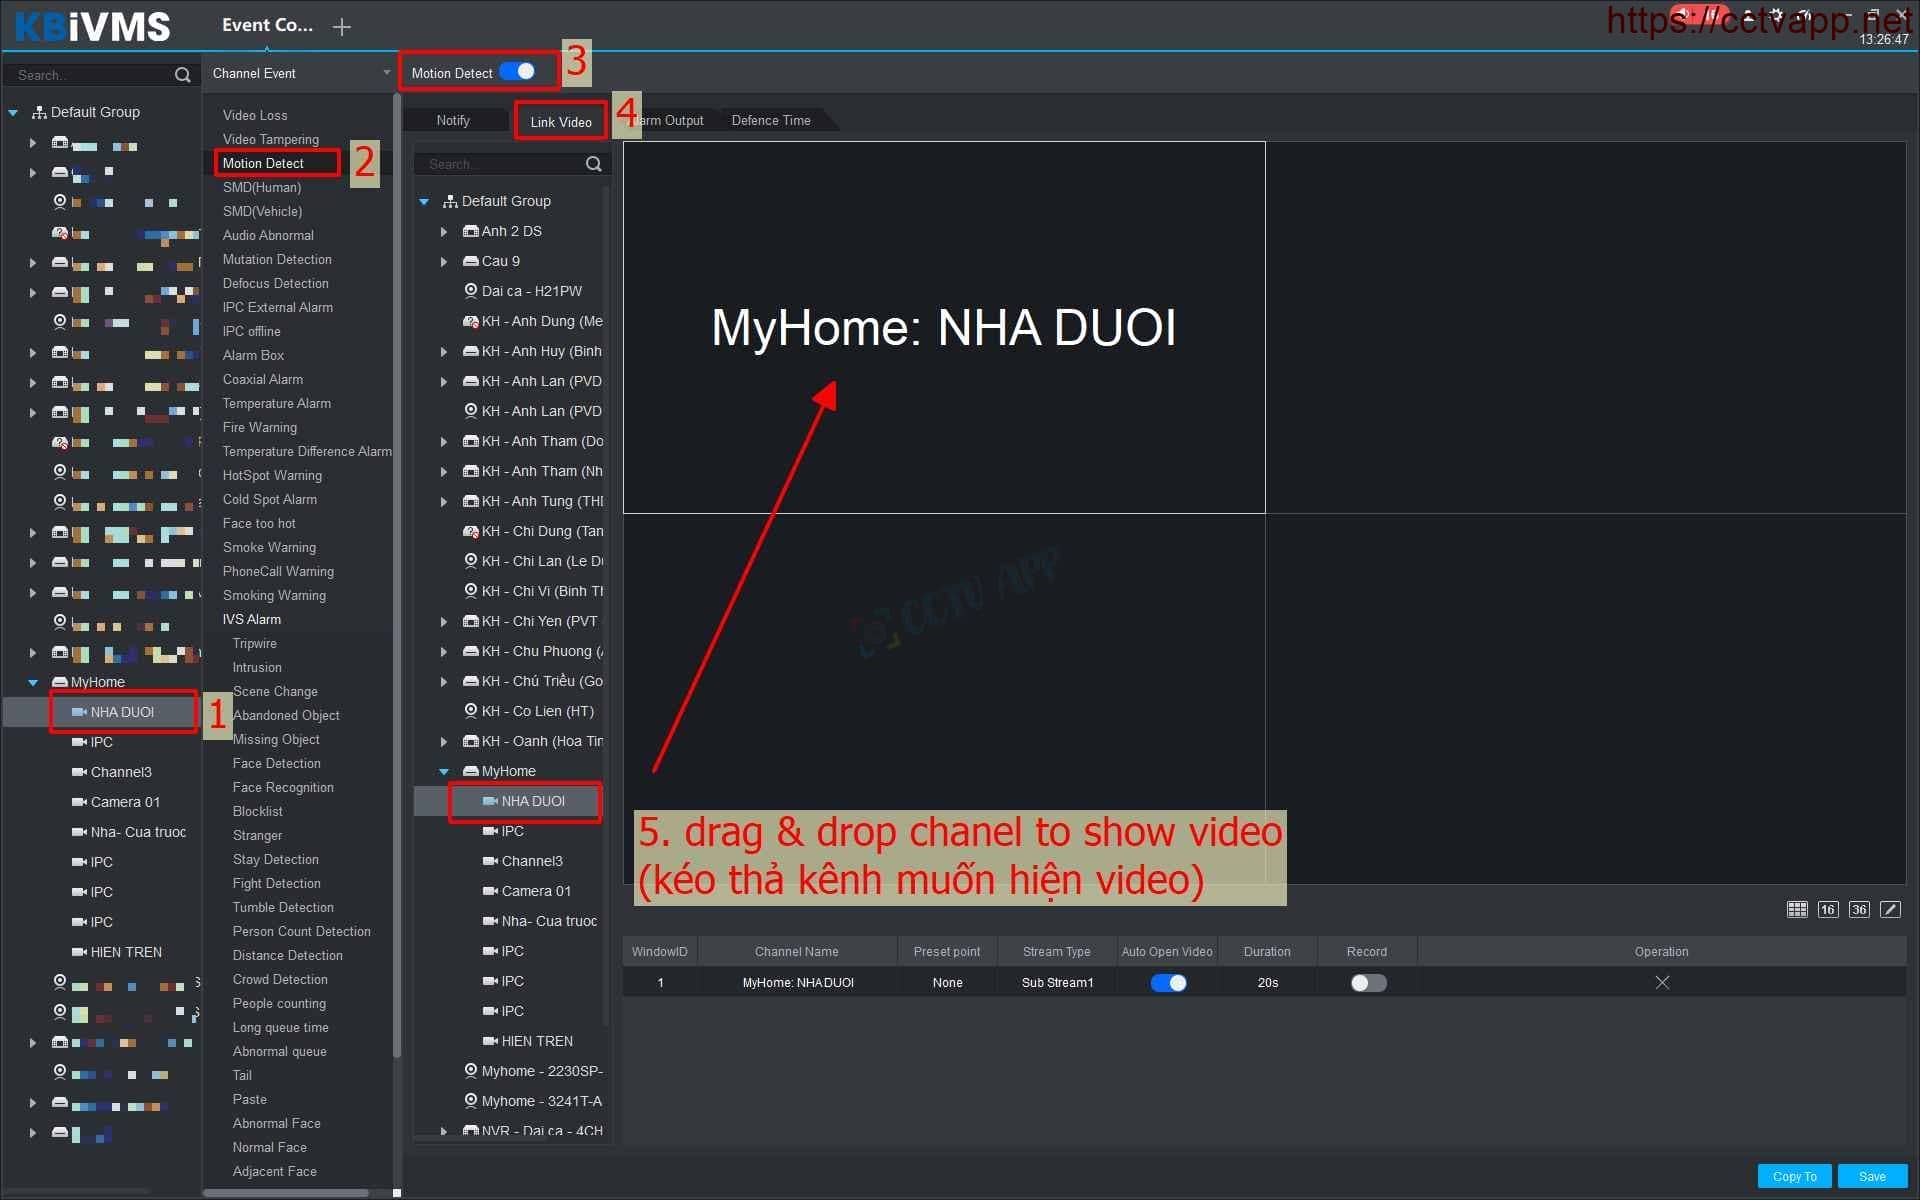This screenshot has height=1200, width=1920.
Task: Collapse the MyHome node in Link Video tree
Action: click(444, 771)
